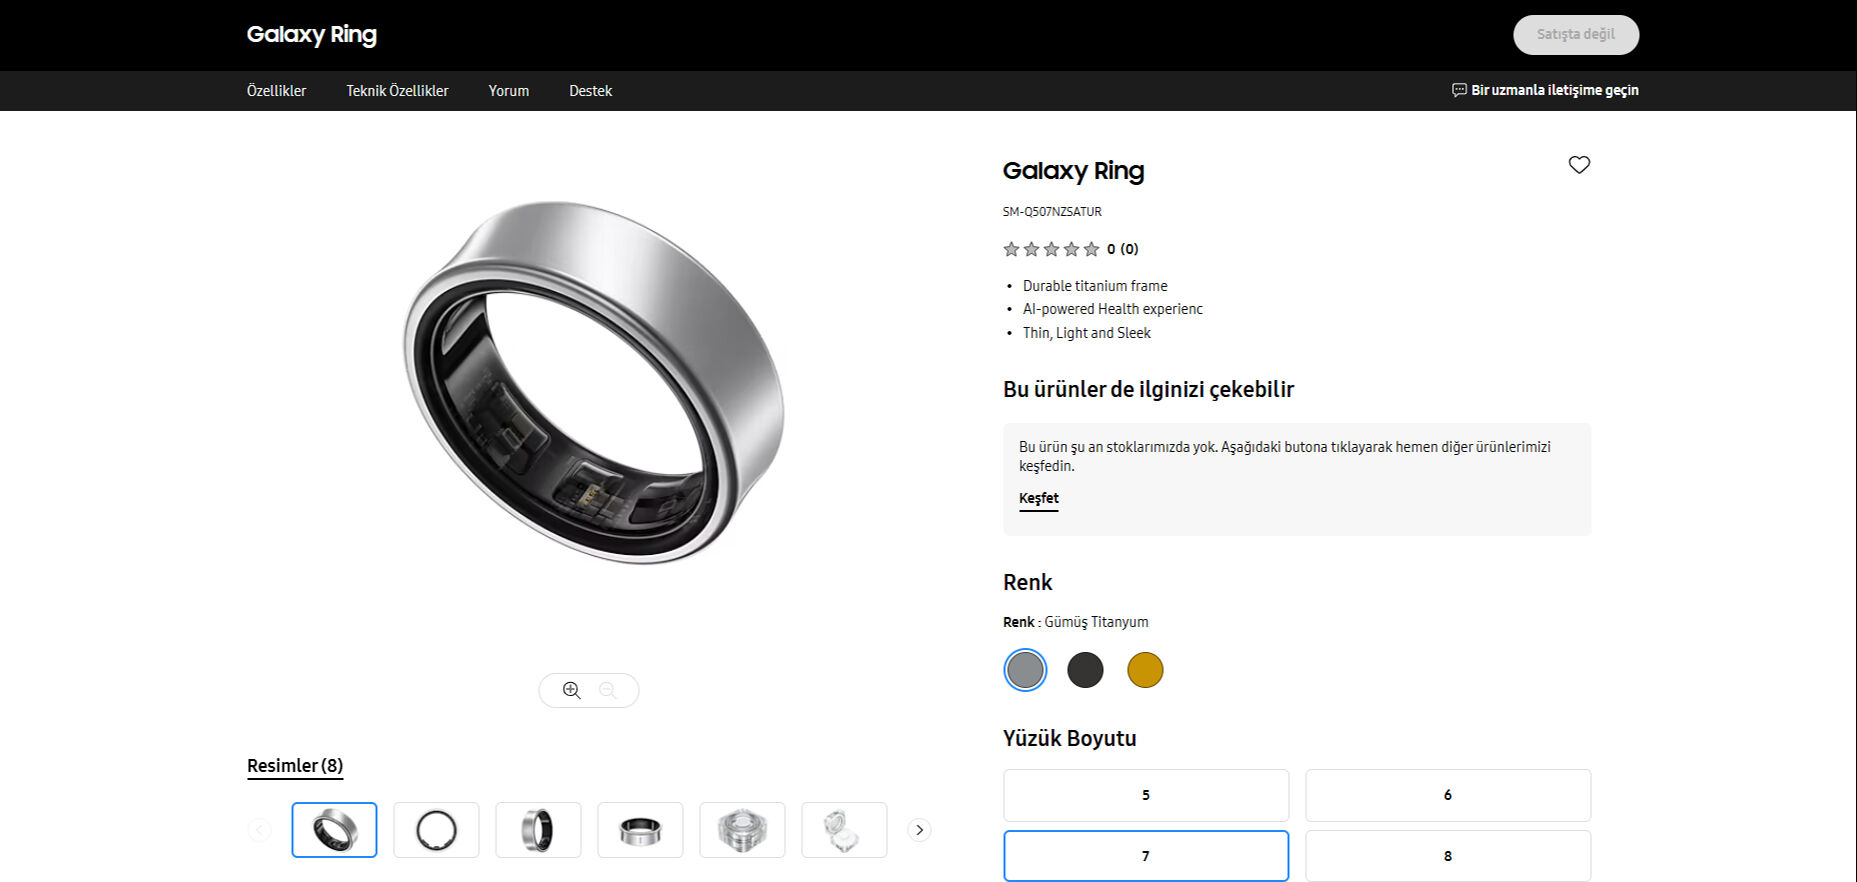Select the Gold Titanyum color swatch

click(x=1146, y=669)
